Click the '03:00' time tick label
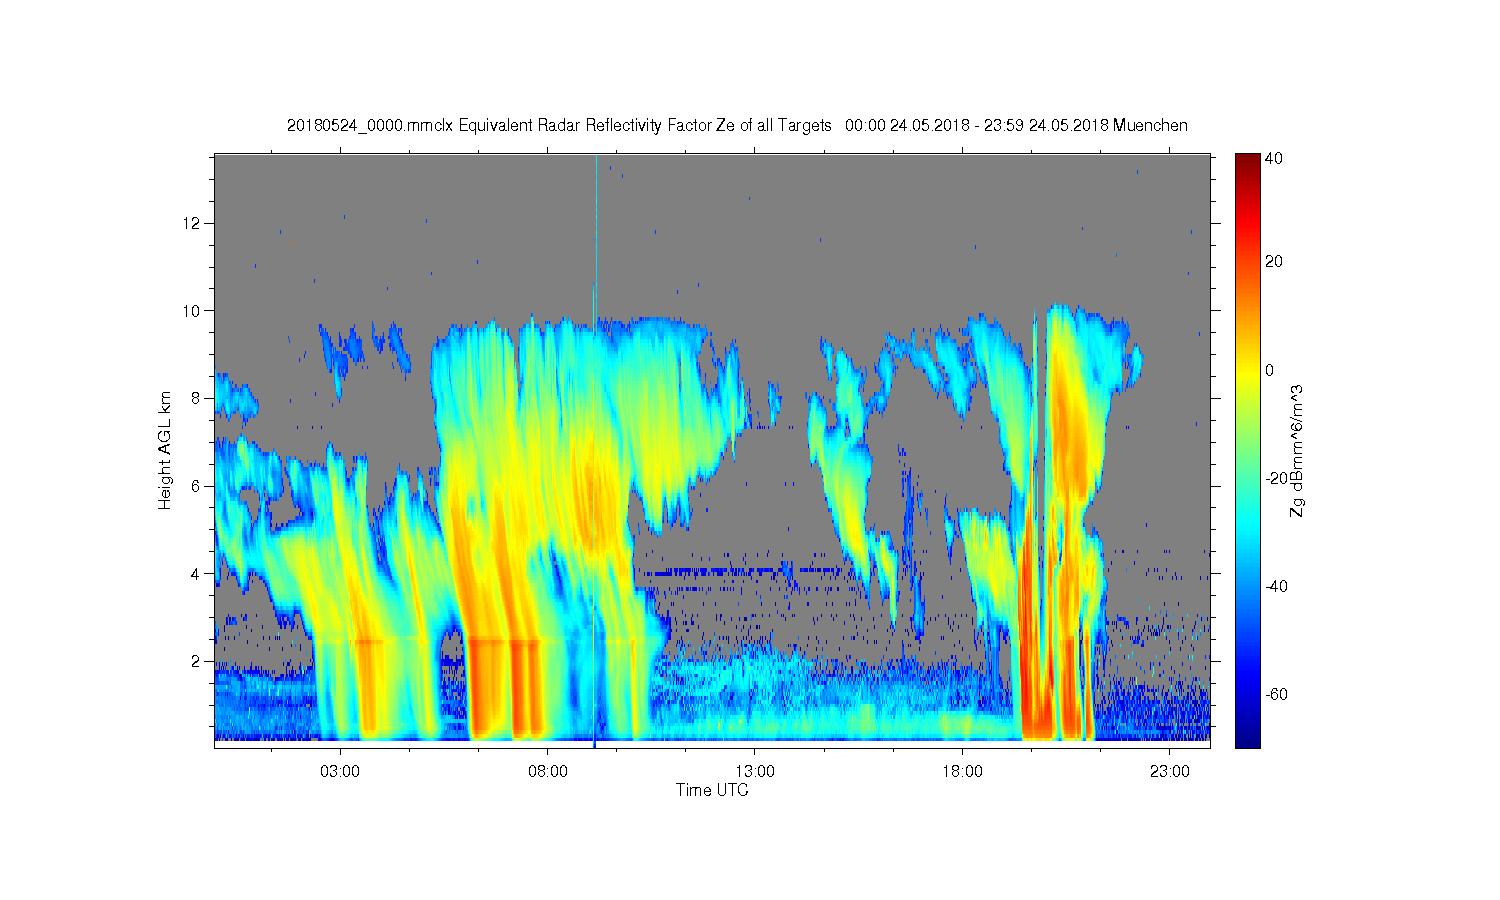 coord(340,772)
